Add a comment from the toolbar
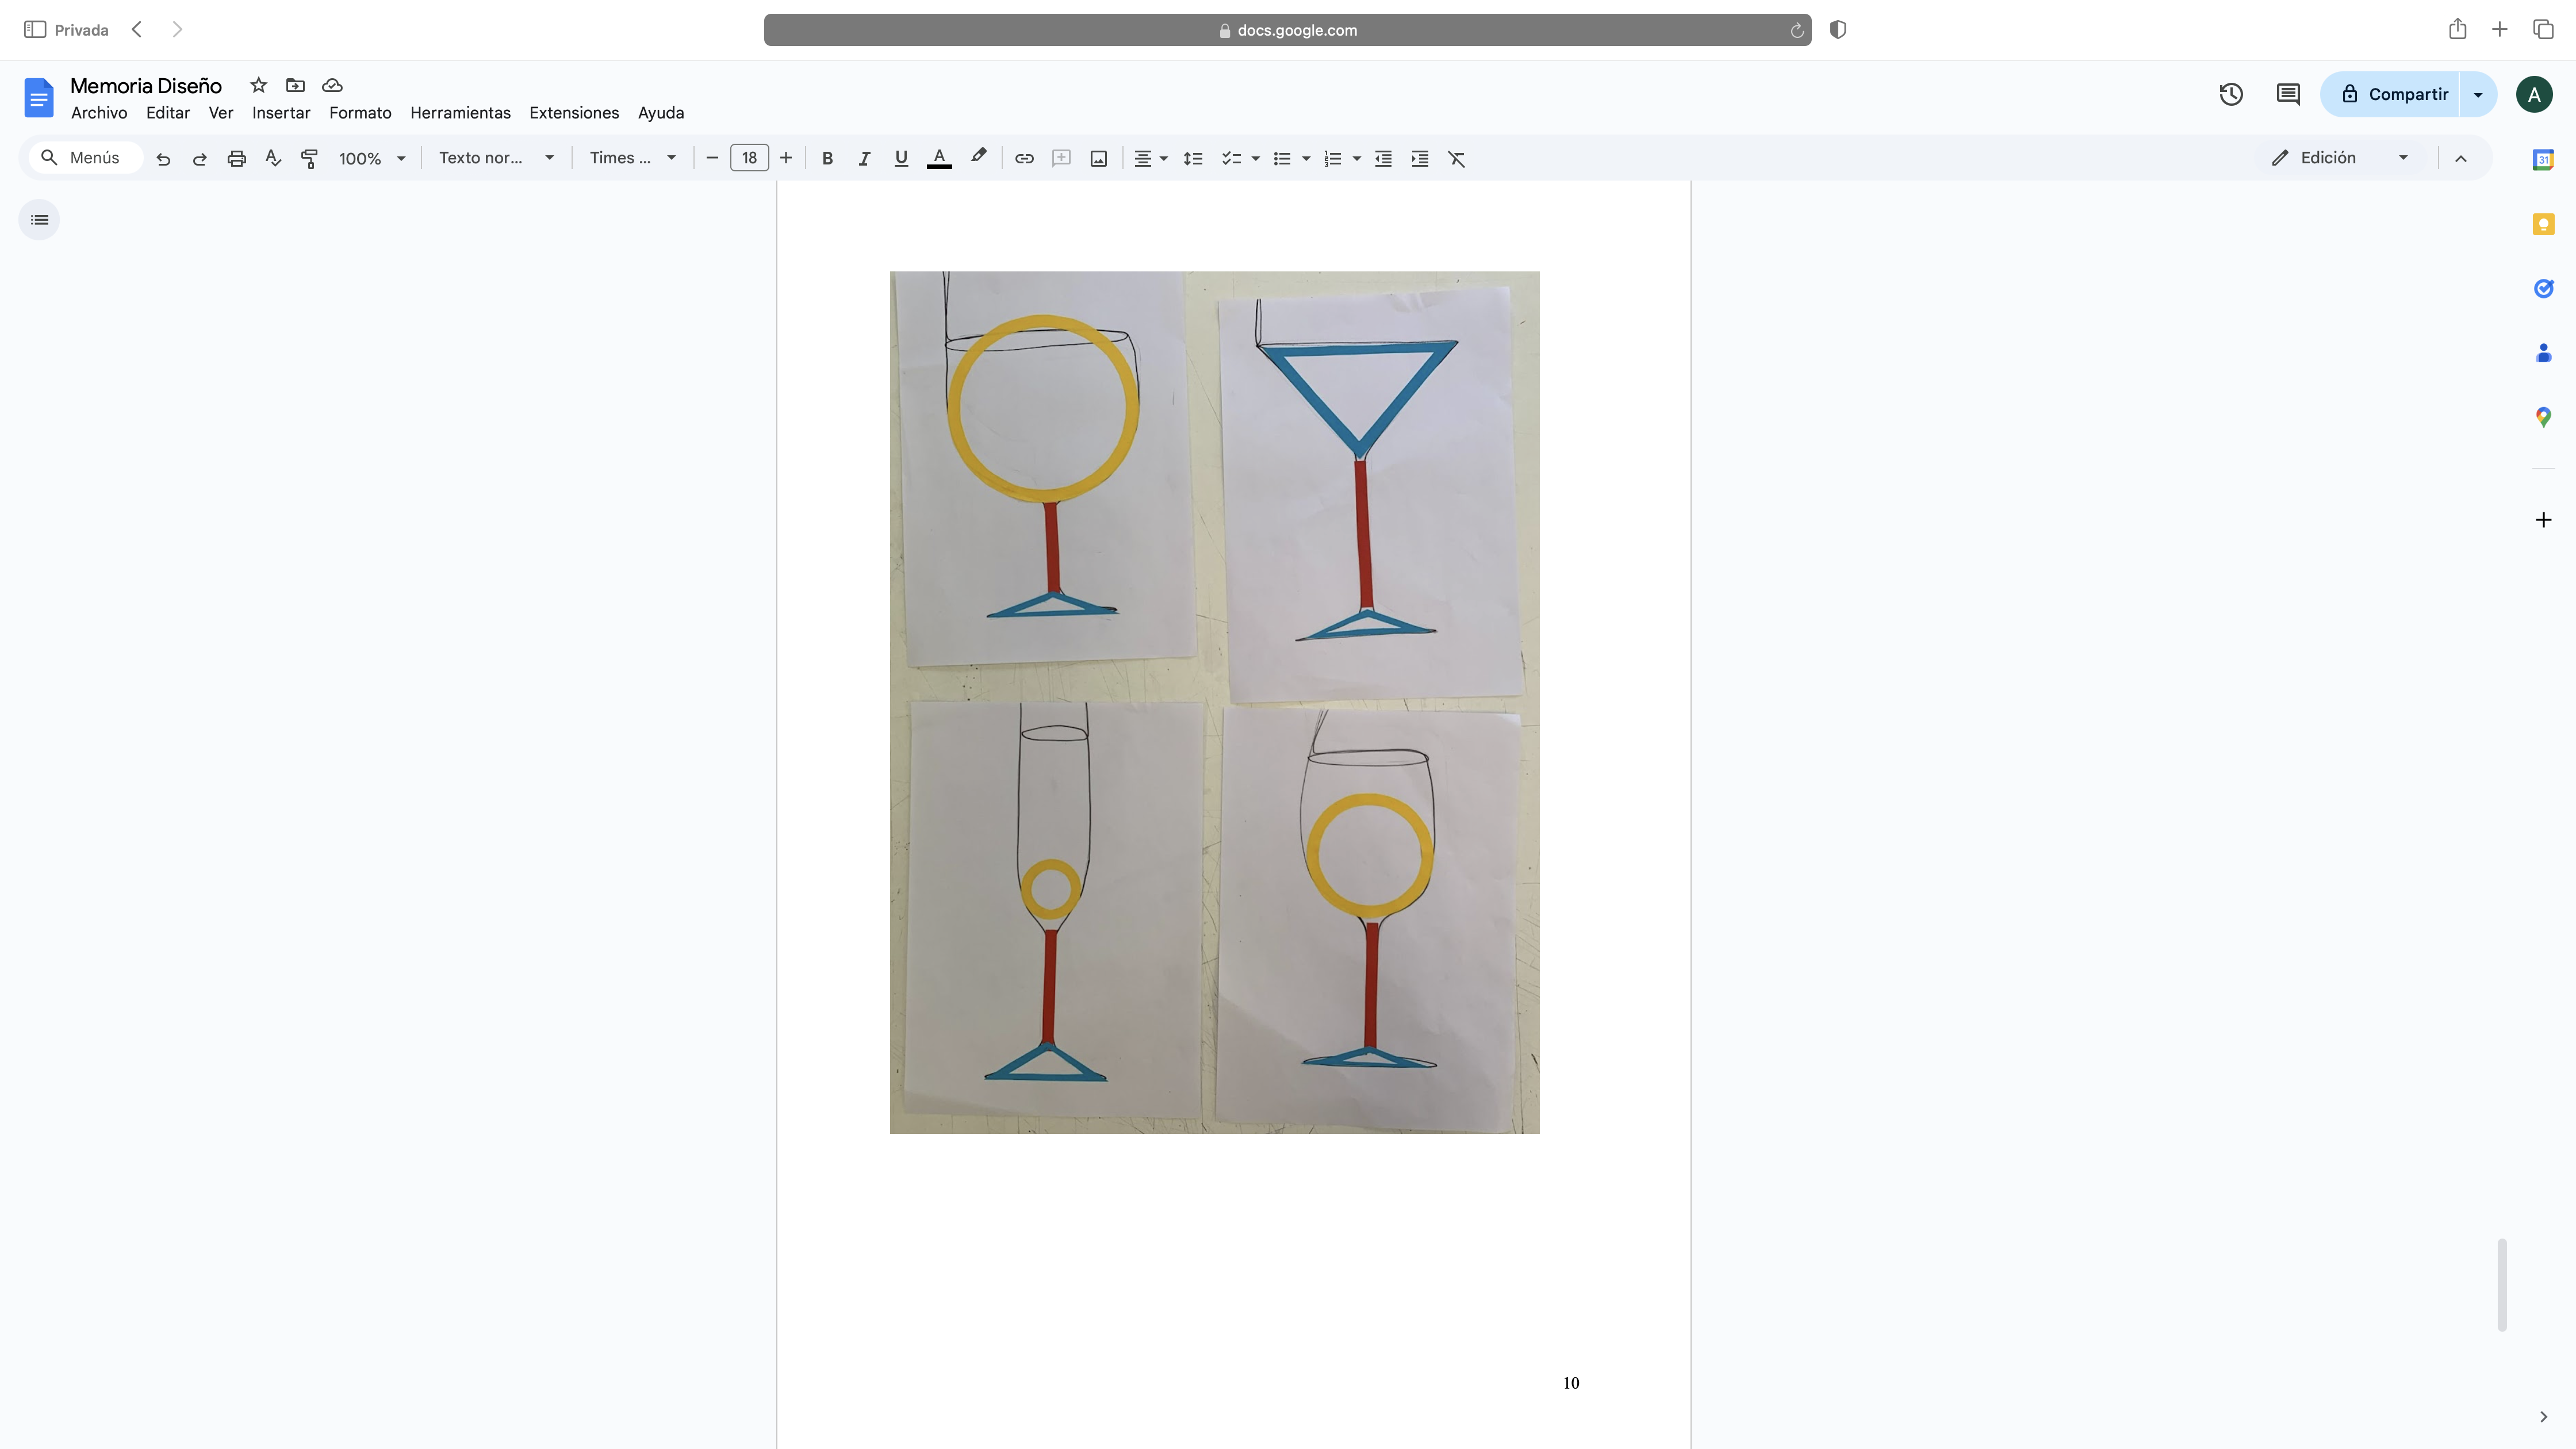 [1061, 158]
